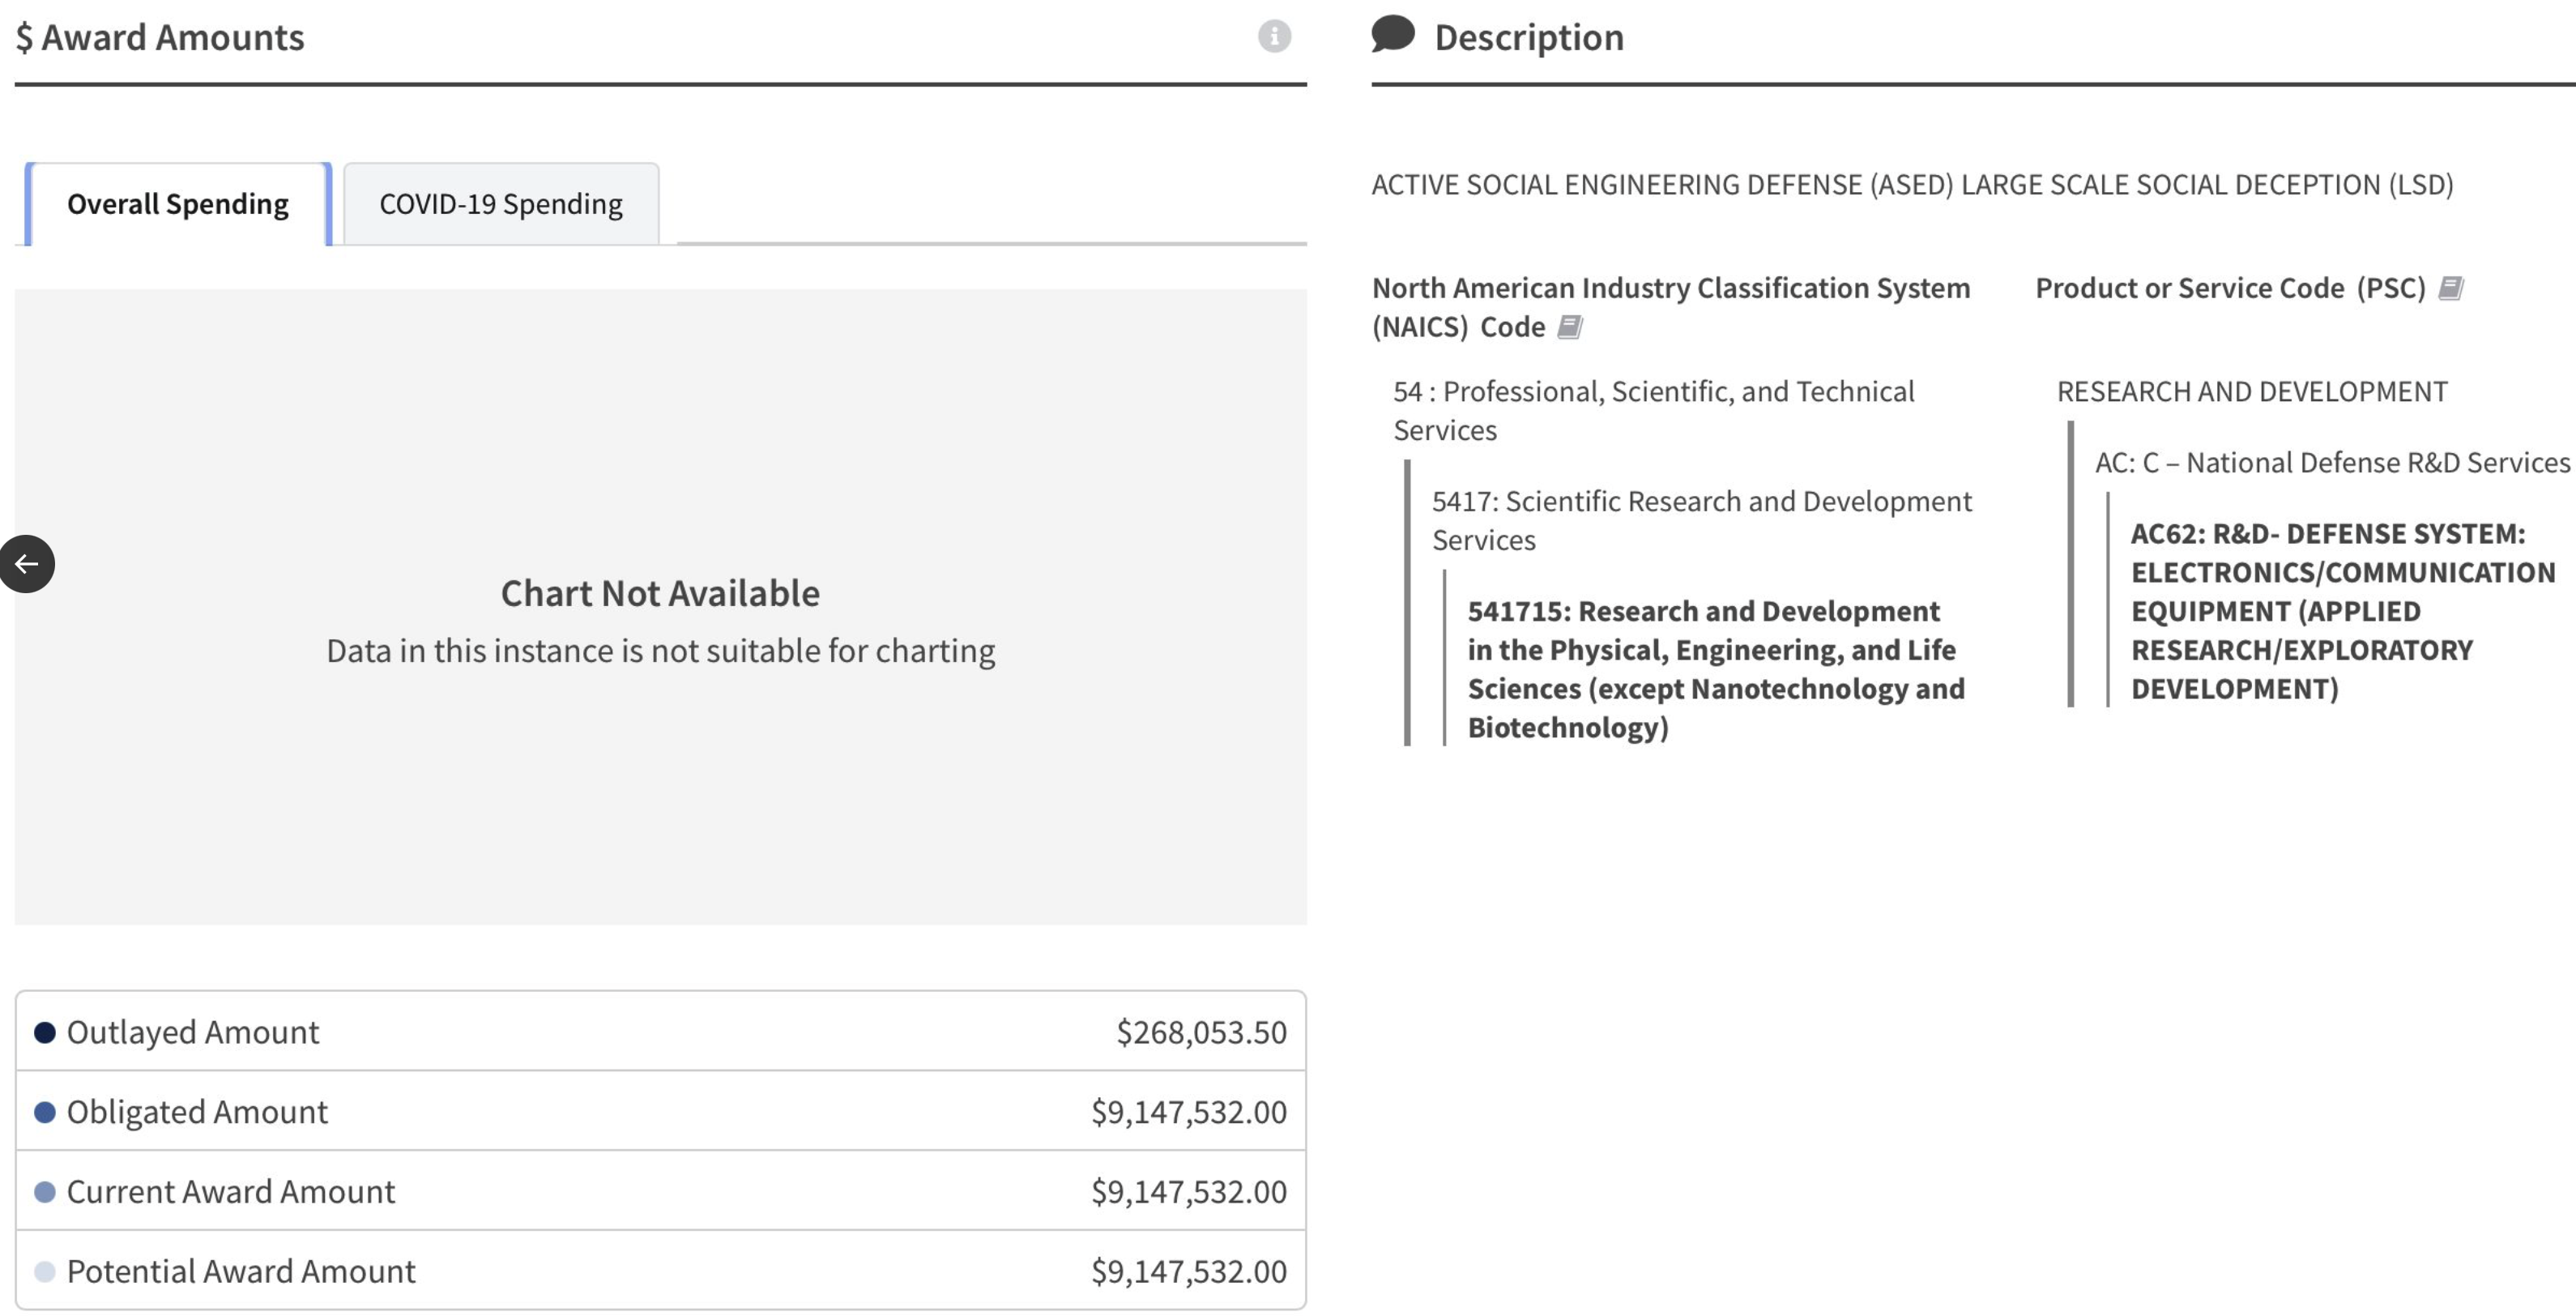Click the Current Award Amount color dot
This screenshot has width=2576, height=1316.
(x=45, y=1192)
